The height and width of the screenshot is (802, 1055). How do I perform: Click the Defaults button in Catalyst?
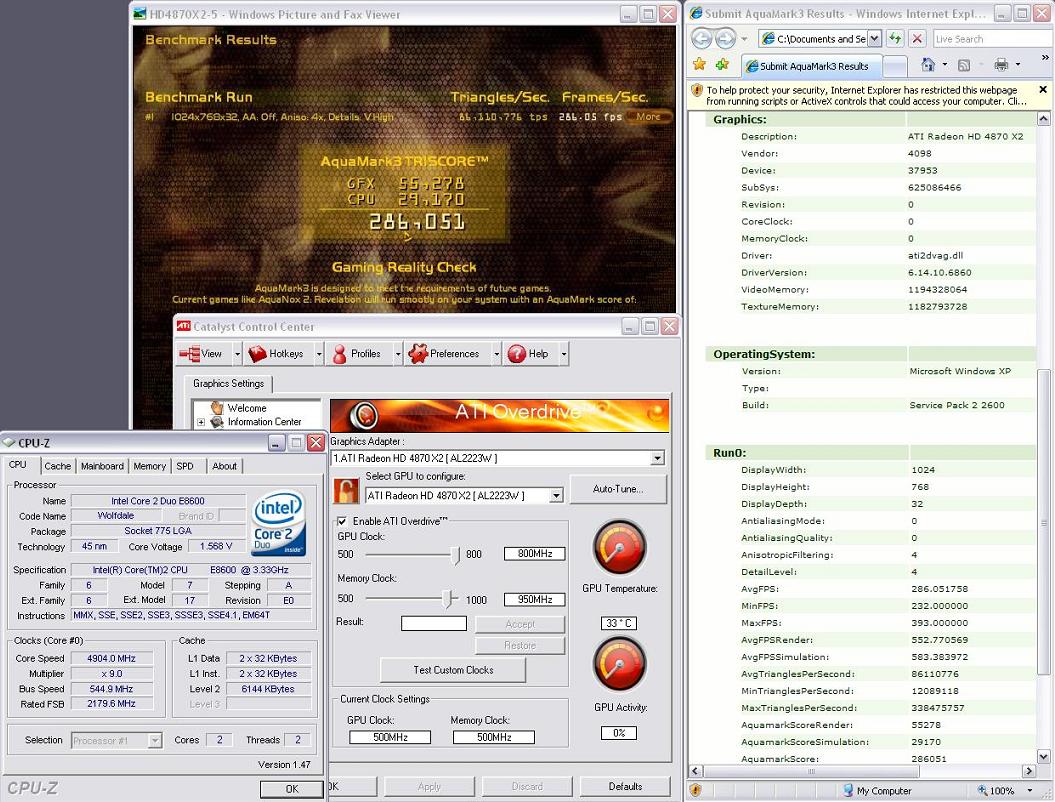tap(625, 786)
